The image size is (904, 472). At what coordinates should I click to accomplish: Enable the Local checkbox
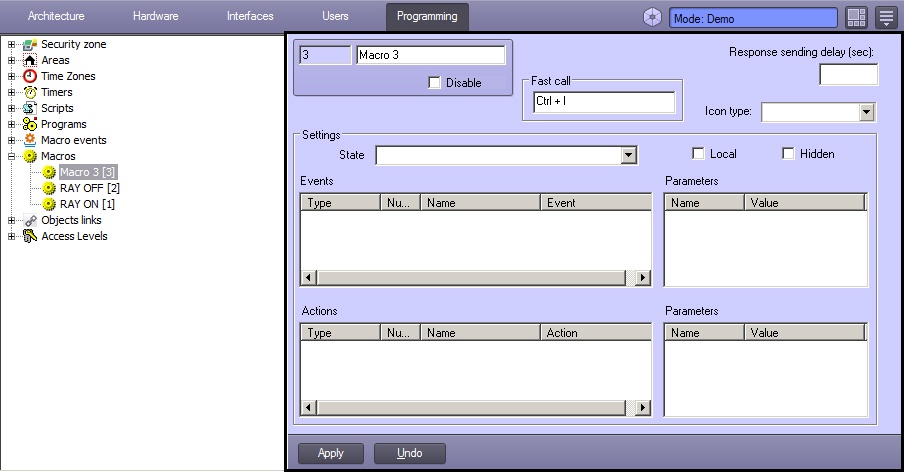[x=698, y=153]
